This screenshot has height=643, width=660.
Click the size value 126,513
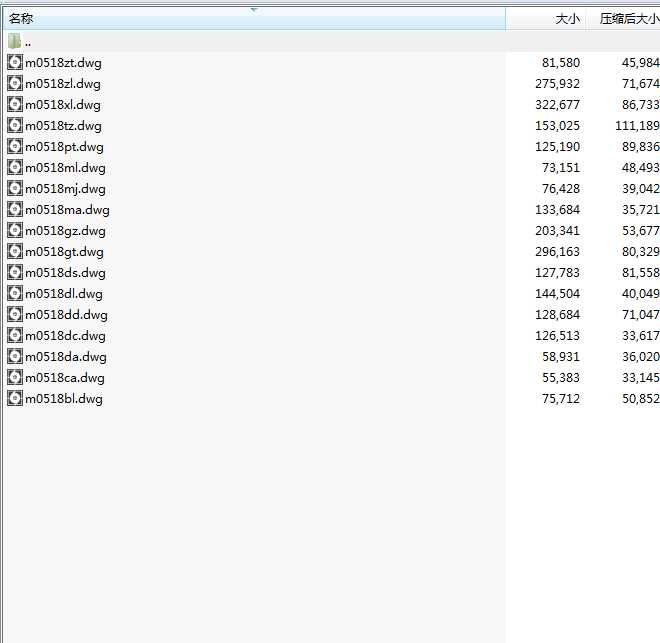click(557, 336)
